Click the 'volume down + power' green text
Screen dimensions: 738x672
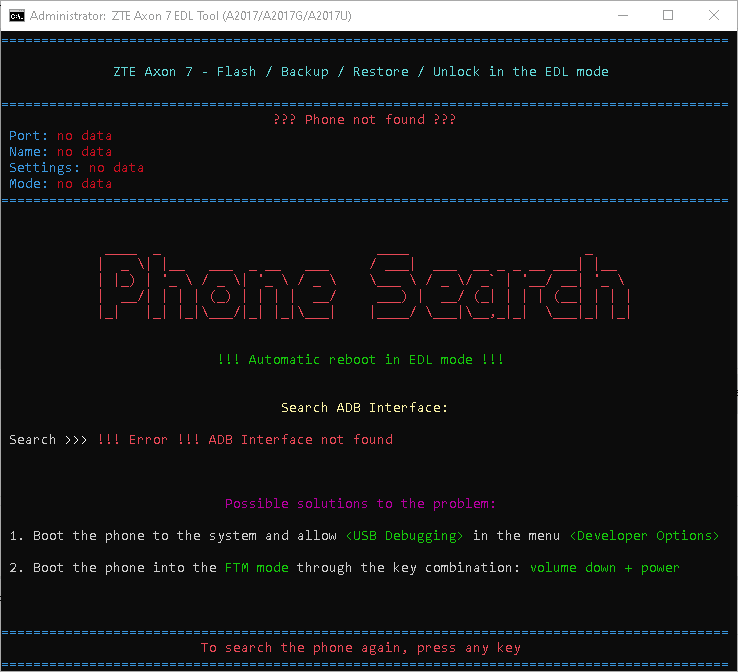(605, 568)
